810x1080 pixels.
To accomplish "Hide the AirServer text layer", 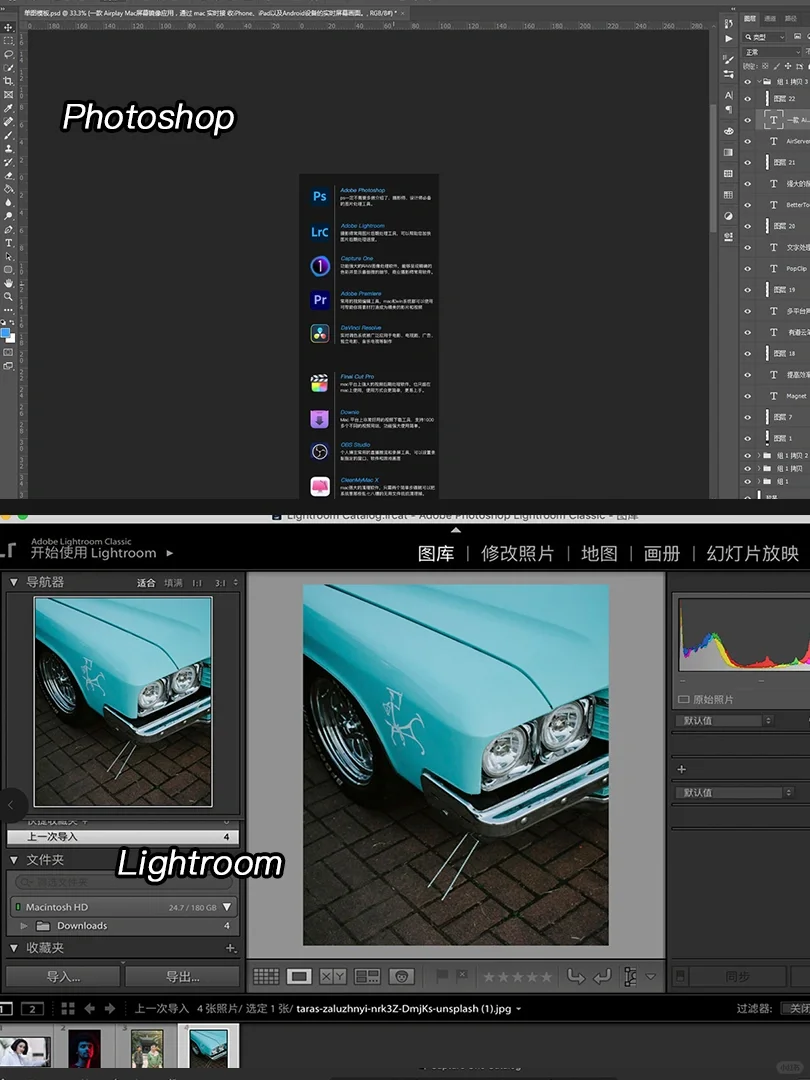I will pos(747,141).
